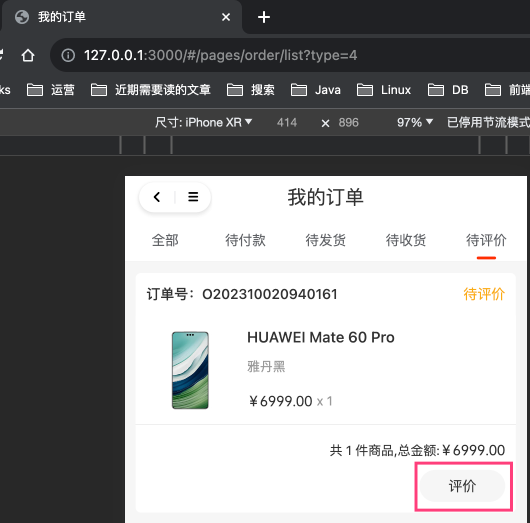This screenshot has height=523, width=530.
Task: Open the HUAWEI Mate 60 Pro product image
Action: tap(190, 370)
